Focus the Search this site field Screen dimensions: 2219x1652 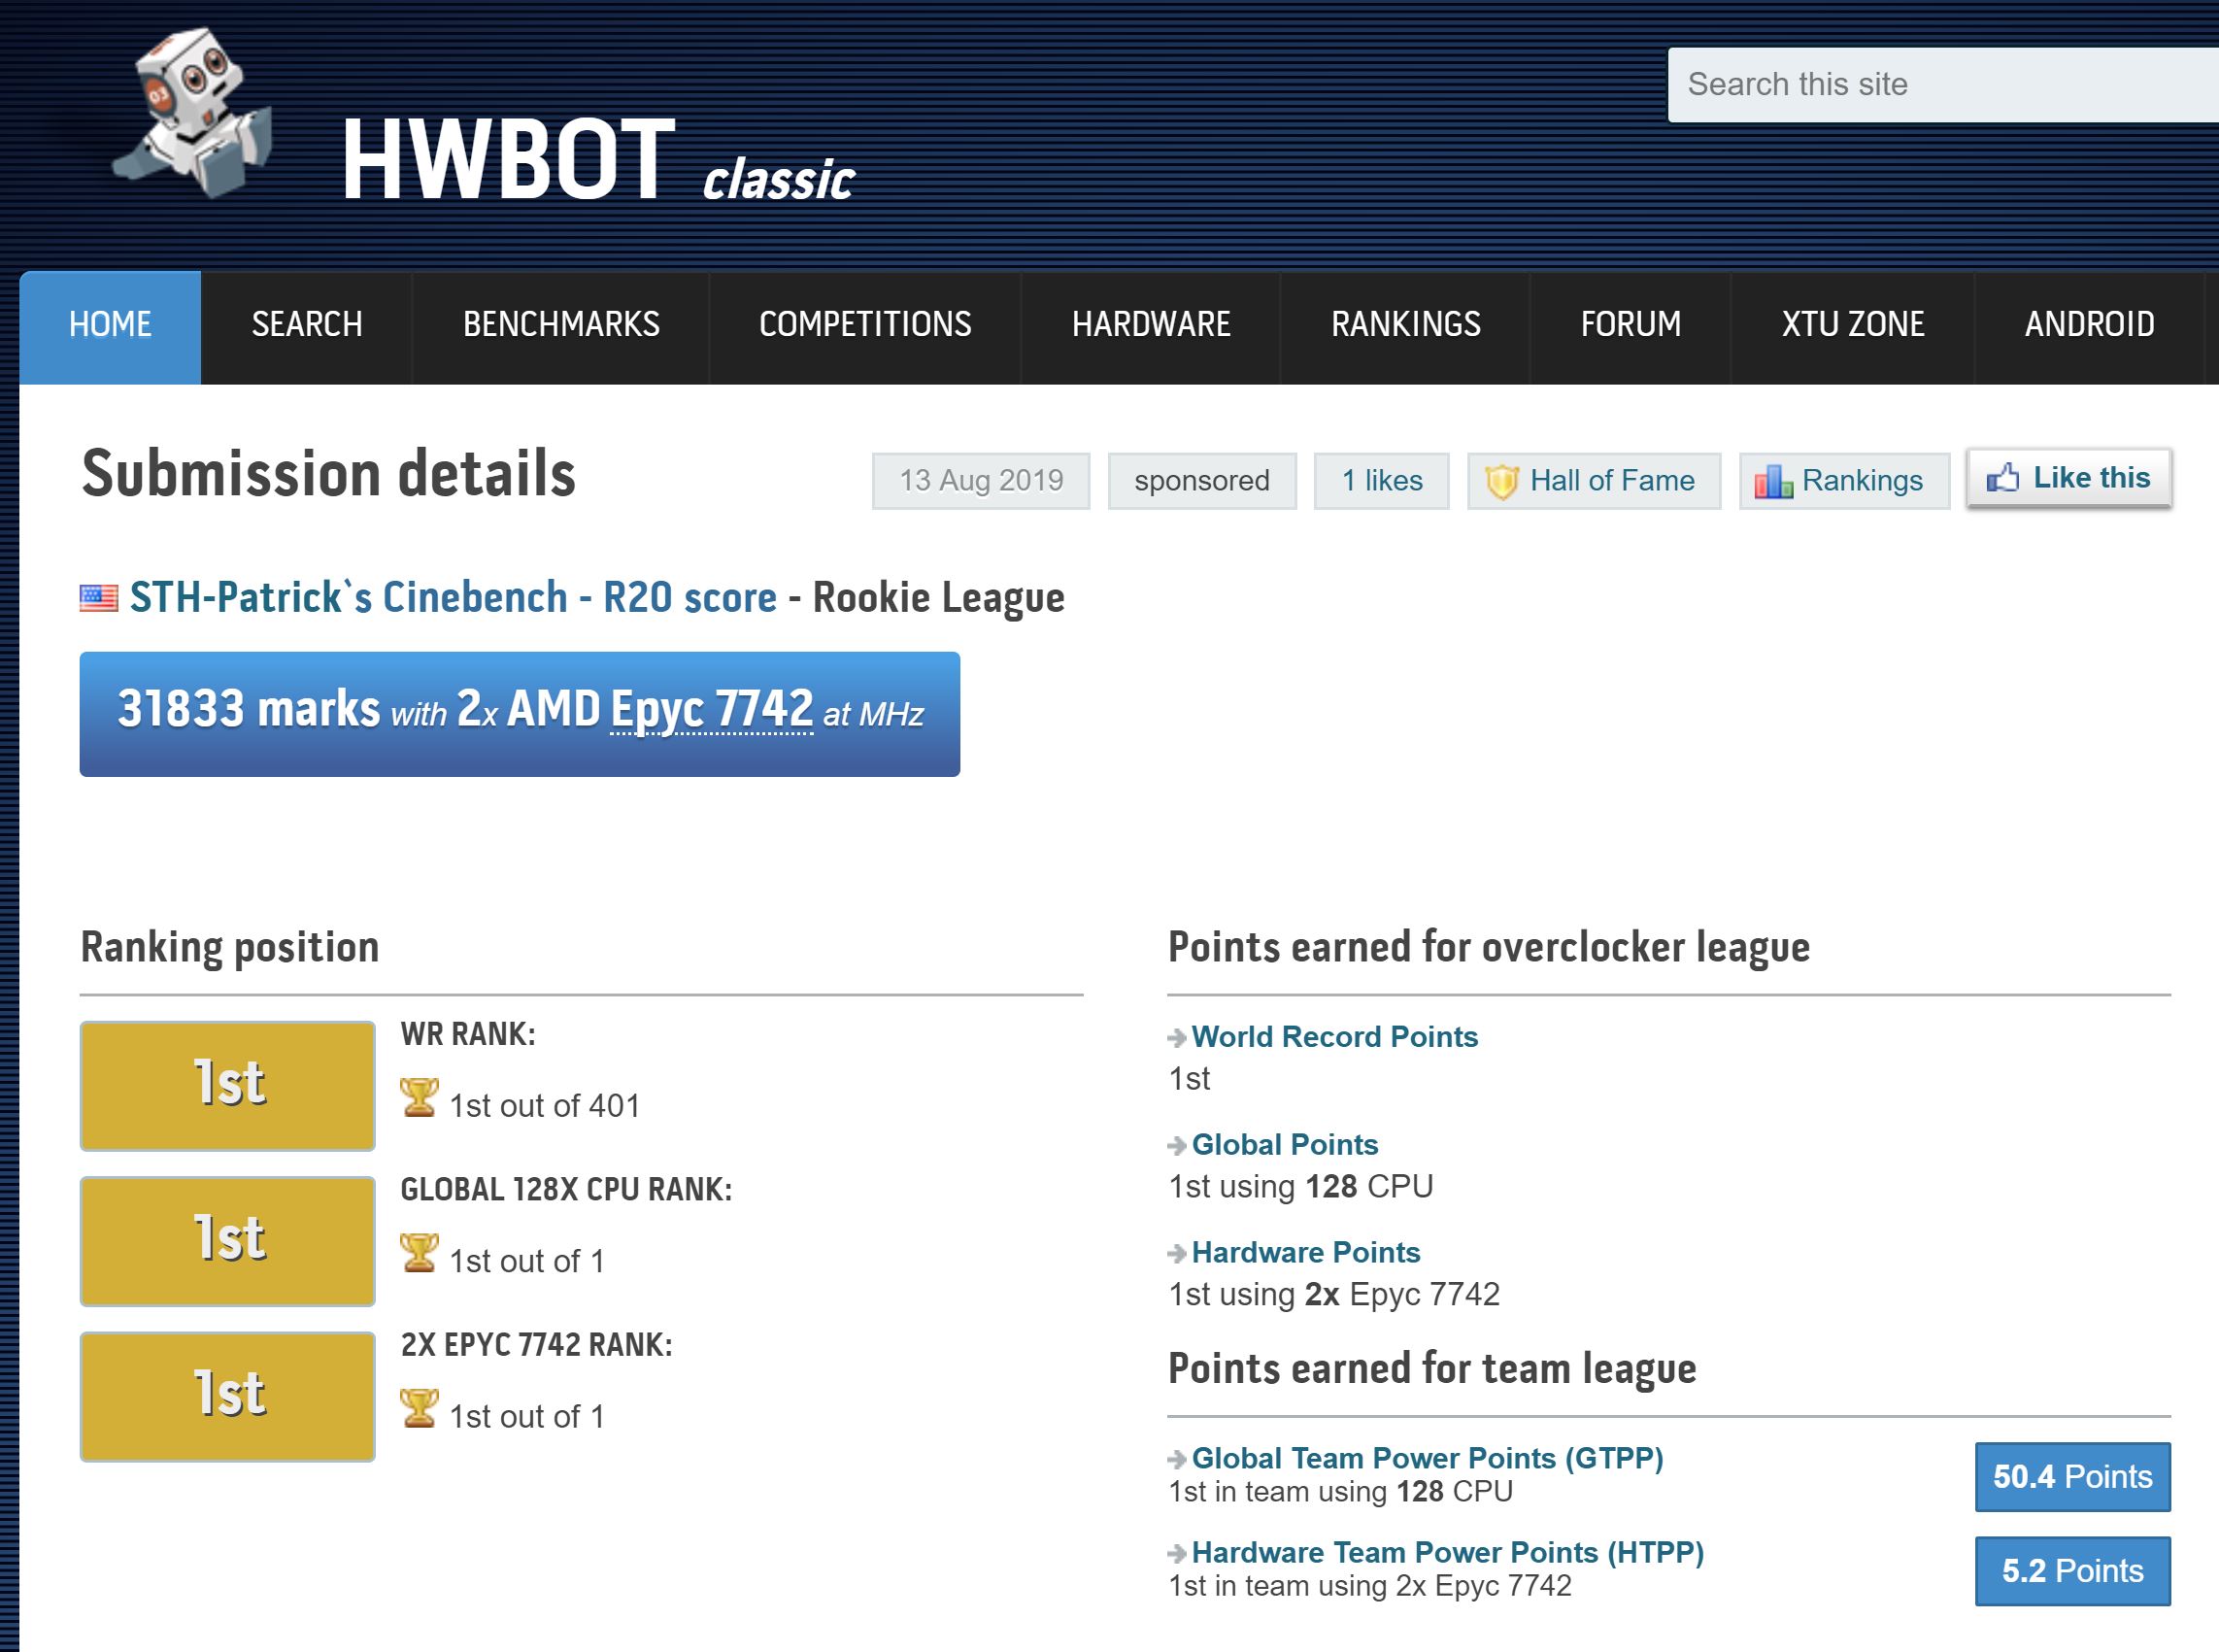pyautogui.click(x=1940, y=85)
